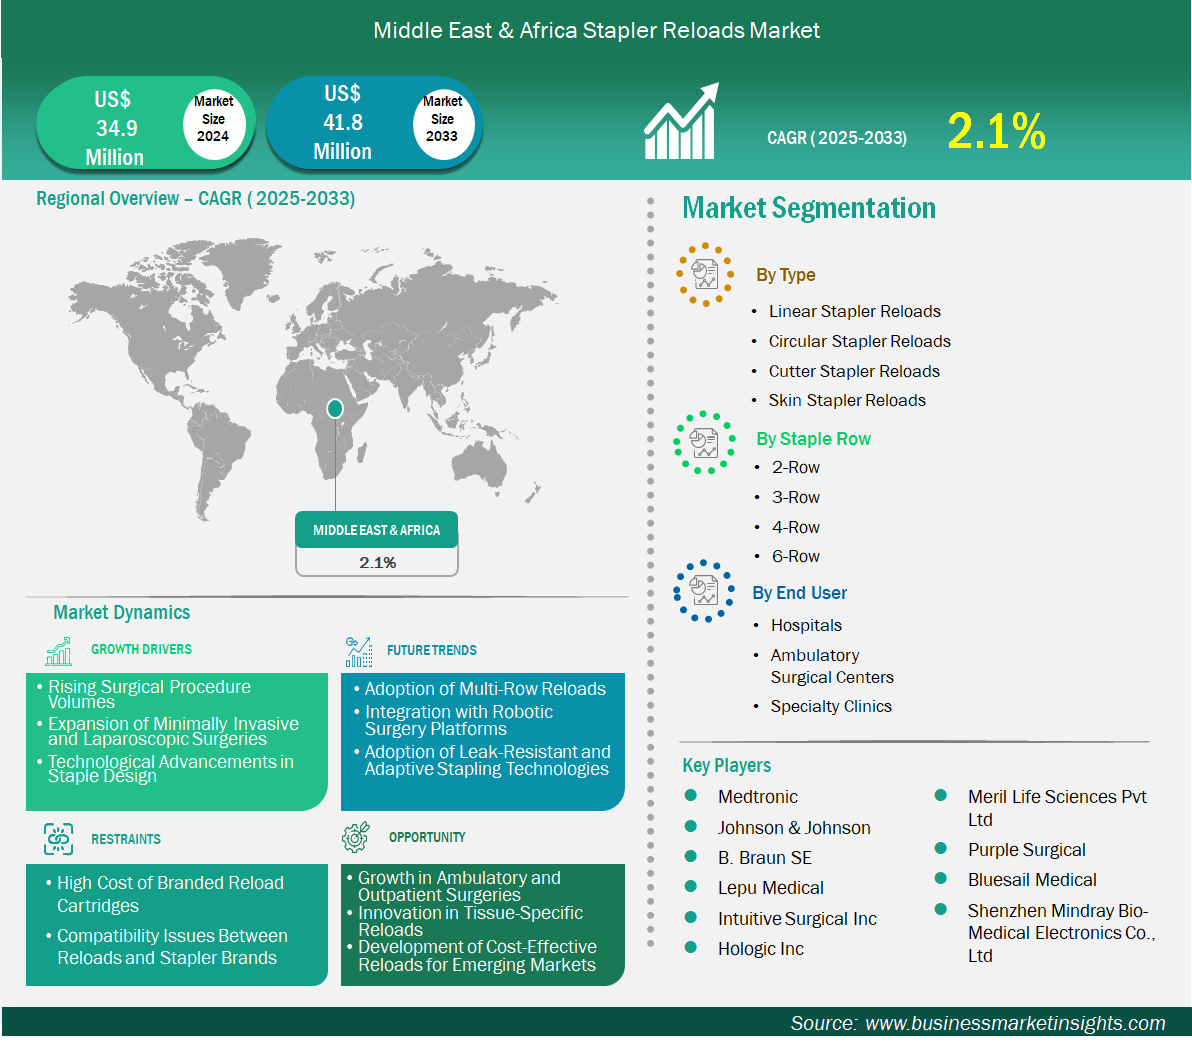Click the green bullet beside Medtronic
The height and width of the screenshot is (1048, 1192).
[x=691, y=796]
